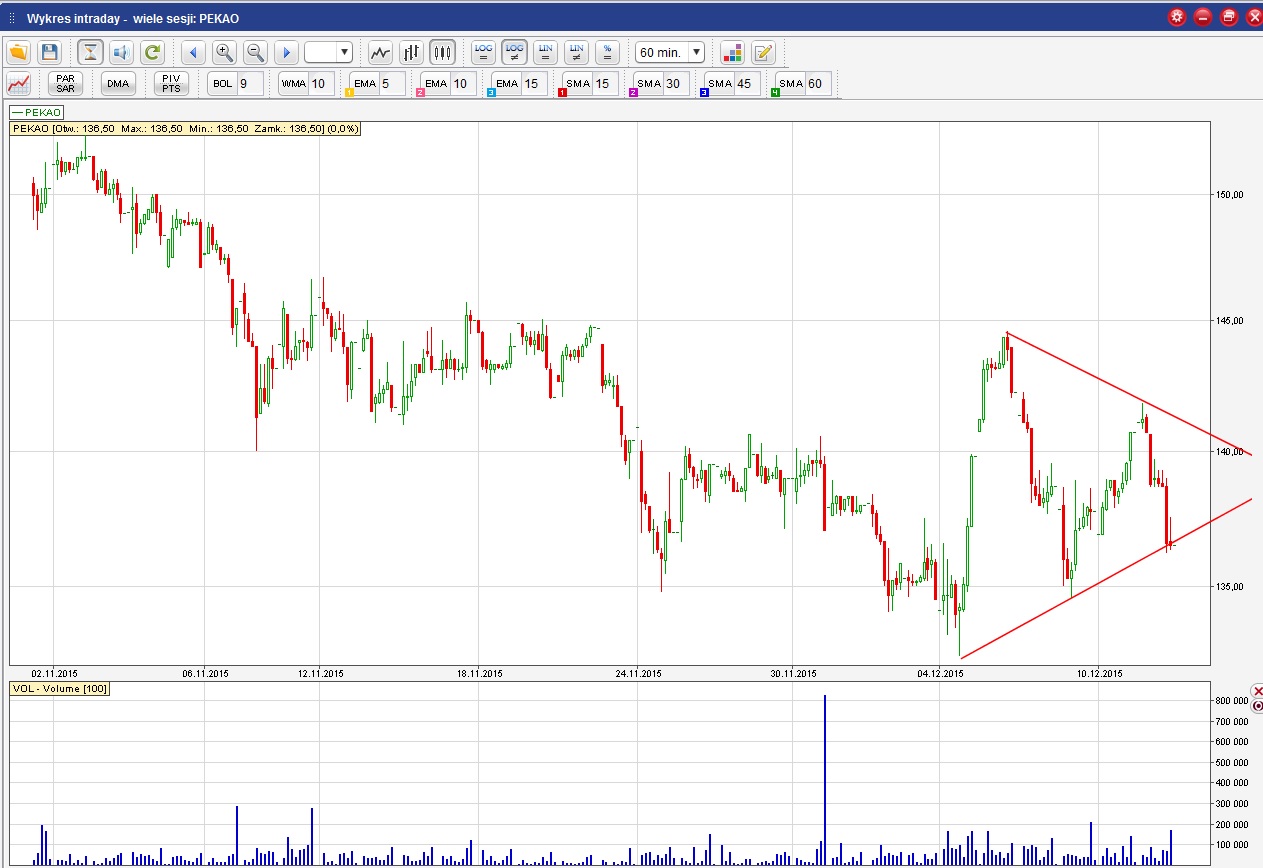Zoom out with the magnifier minus icon
Image resolution: width=1263 pixels, height=868 pixels.
255,52
